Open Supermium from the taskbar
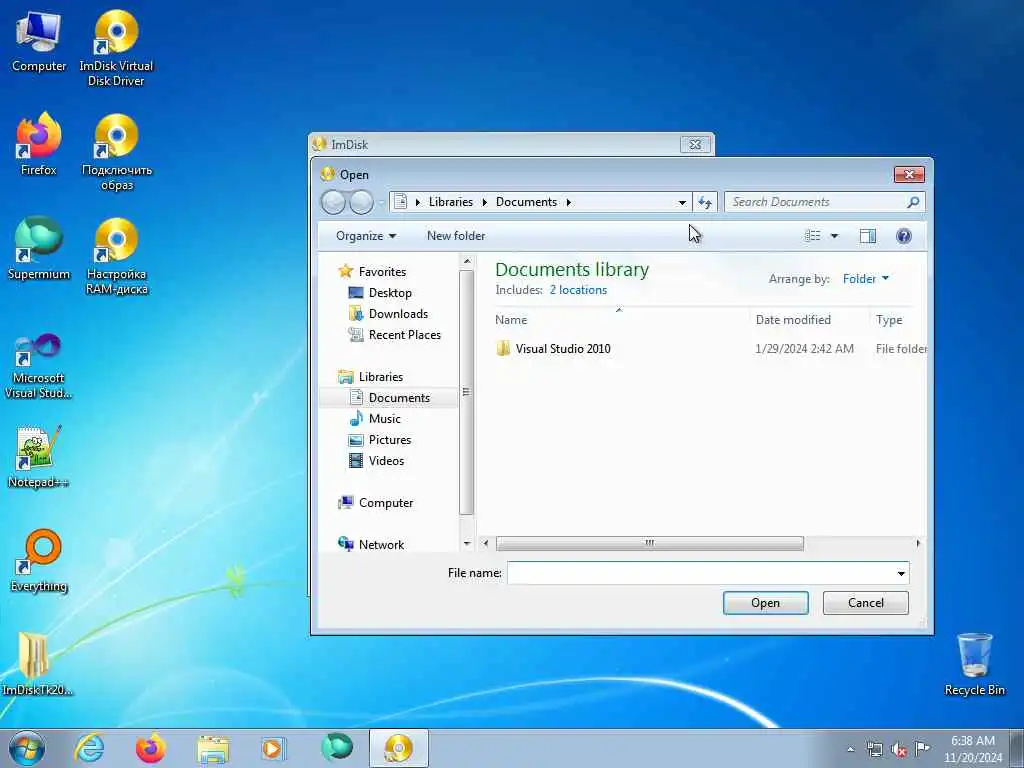This screenshot has height=768, width=1024. coord(337,747)
